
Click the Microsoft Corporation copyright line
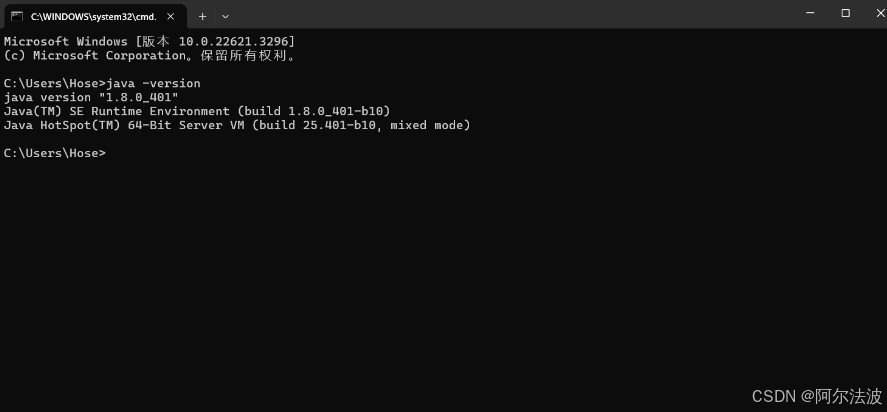[150, 55]
